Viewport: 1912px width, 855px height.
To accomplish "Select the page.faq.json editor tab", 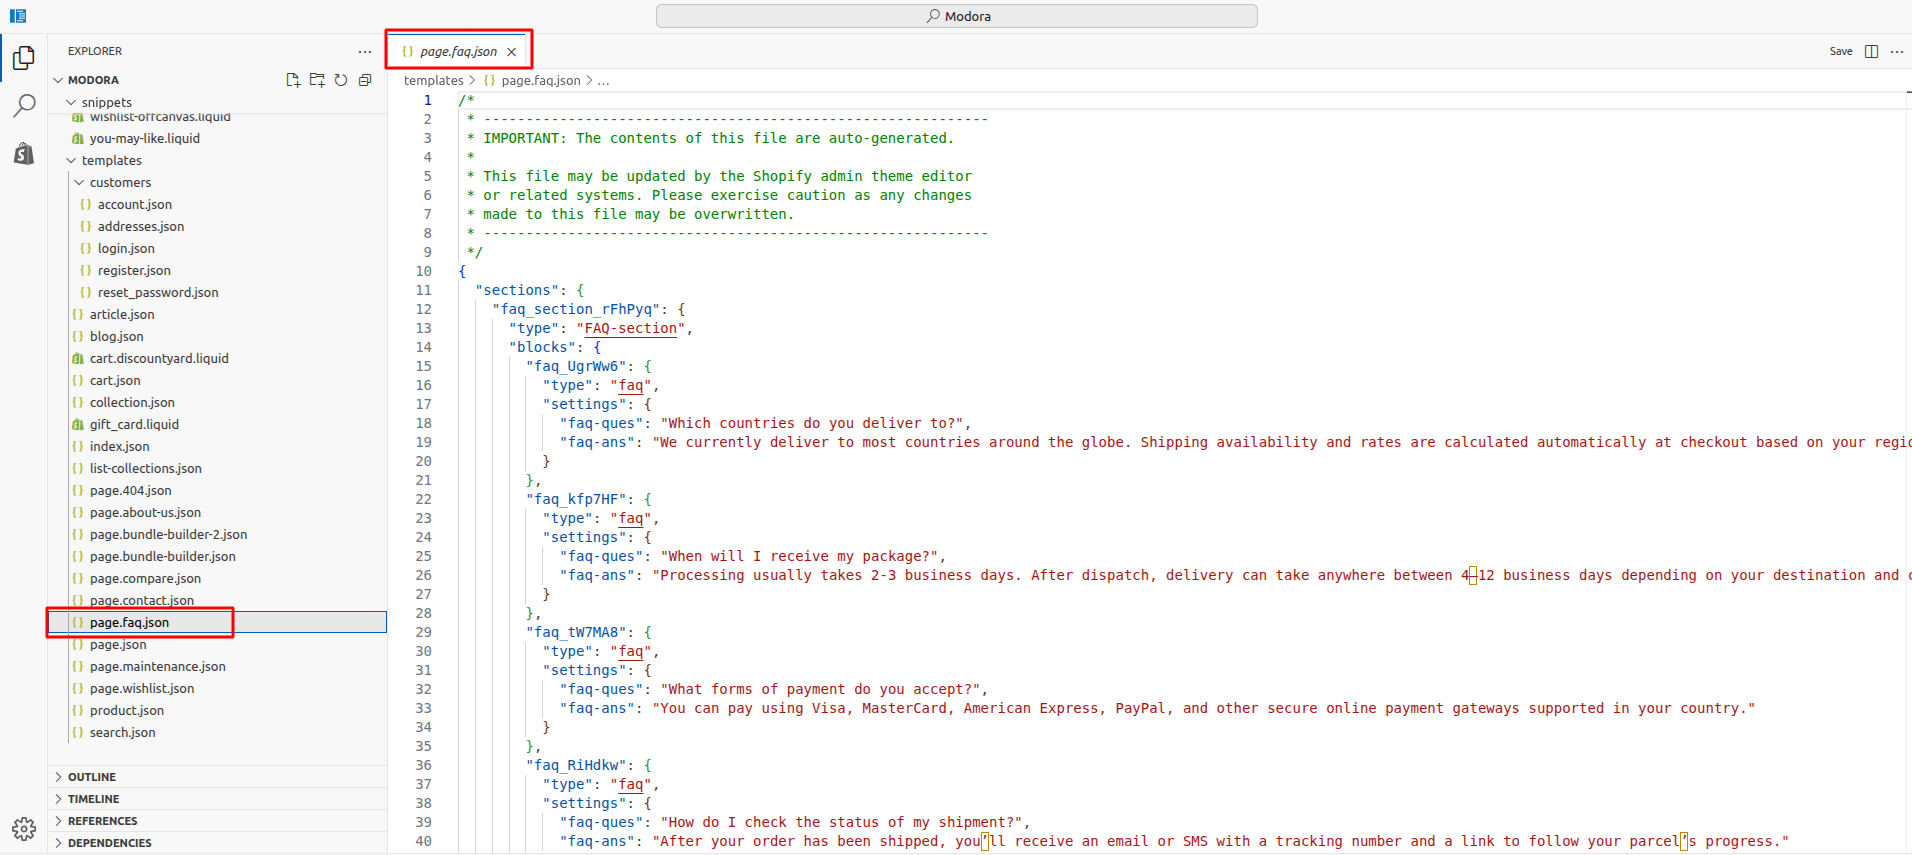I will (458, 51).
